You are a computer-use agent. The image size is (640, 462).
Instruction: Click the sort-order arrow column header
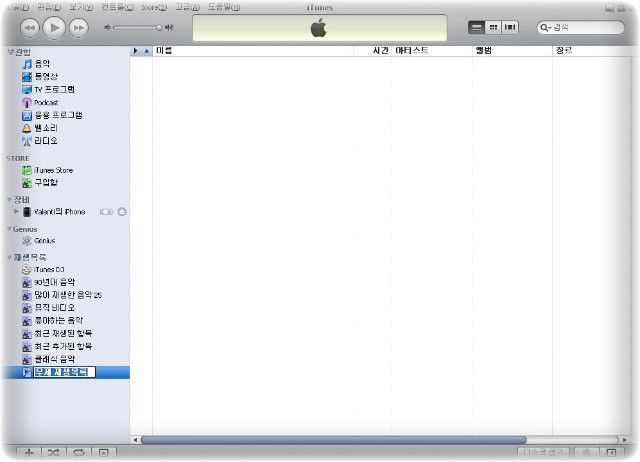coord(147,51)
